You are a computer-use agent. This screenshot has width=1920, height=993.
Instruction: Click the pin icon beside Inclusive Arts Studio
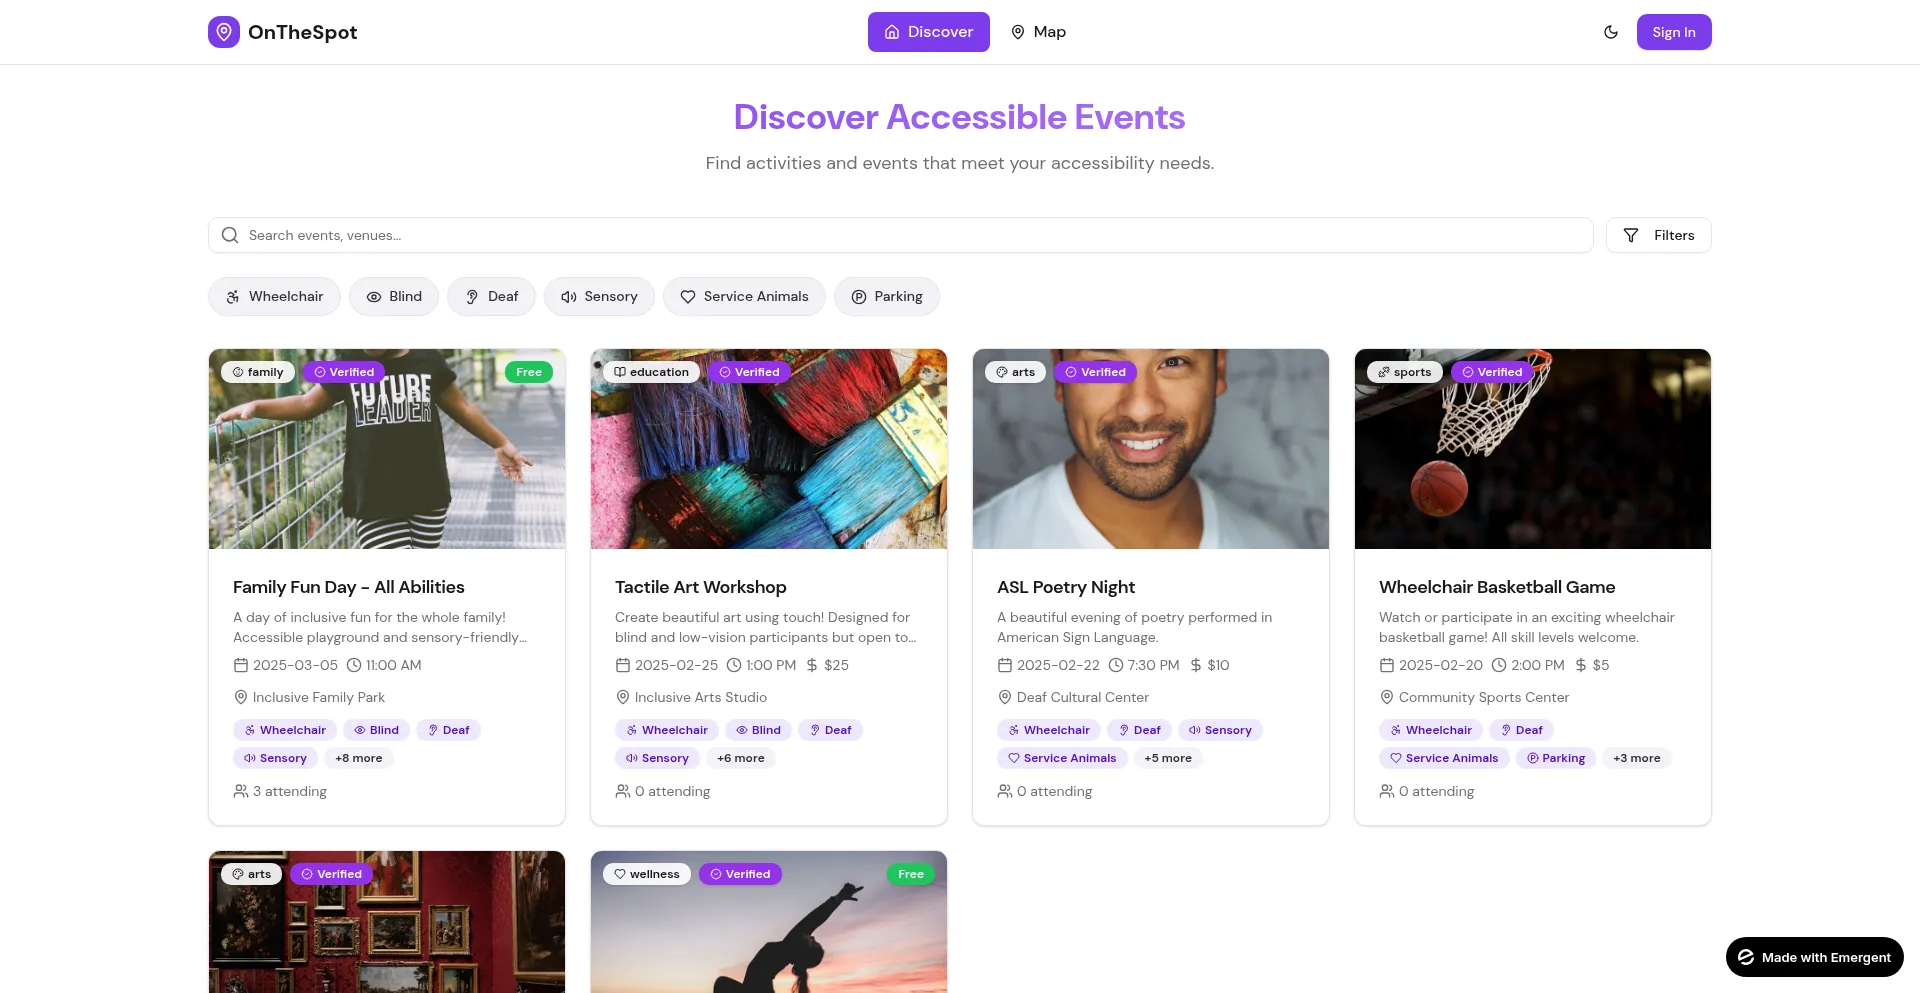[623, 697]
